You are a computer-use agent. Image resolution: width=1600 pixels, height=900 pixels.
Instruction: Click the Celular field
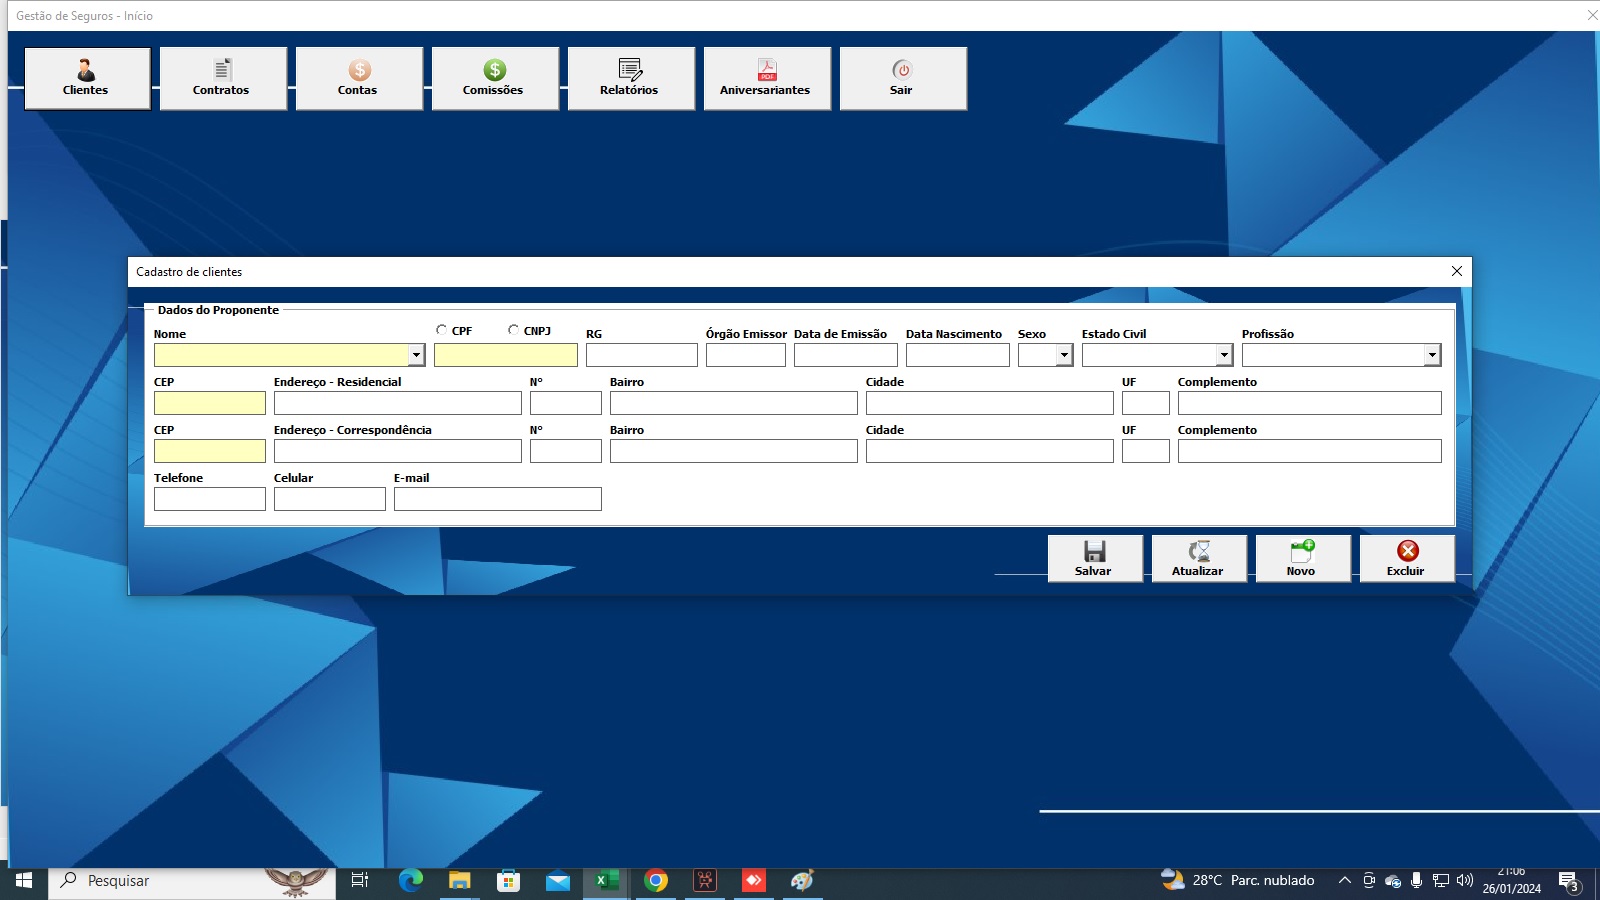click(x=330, y=499)
